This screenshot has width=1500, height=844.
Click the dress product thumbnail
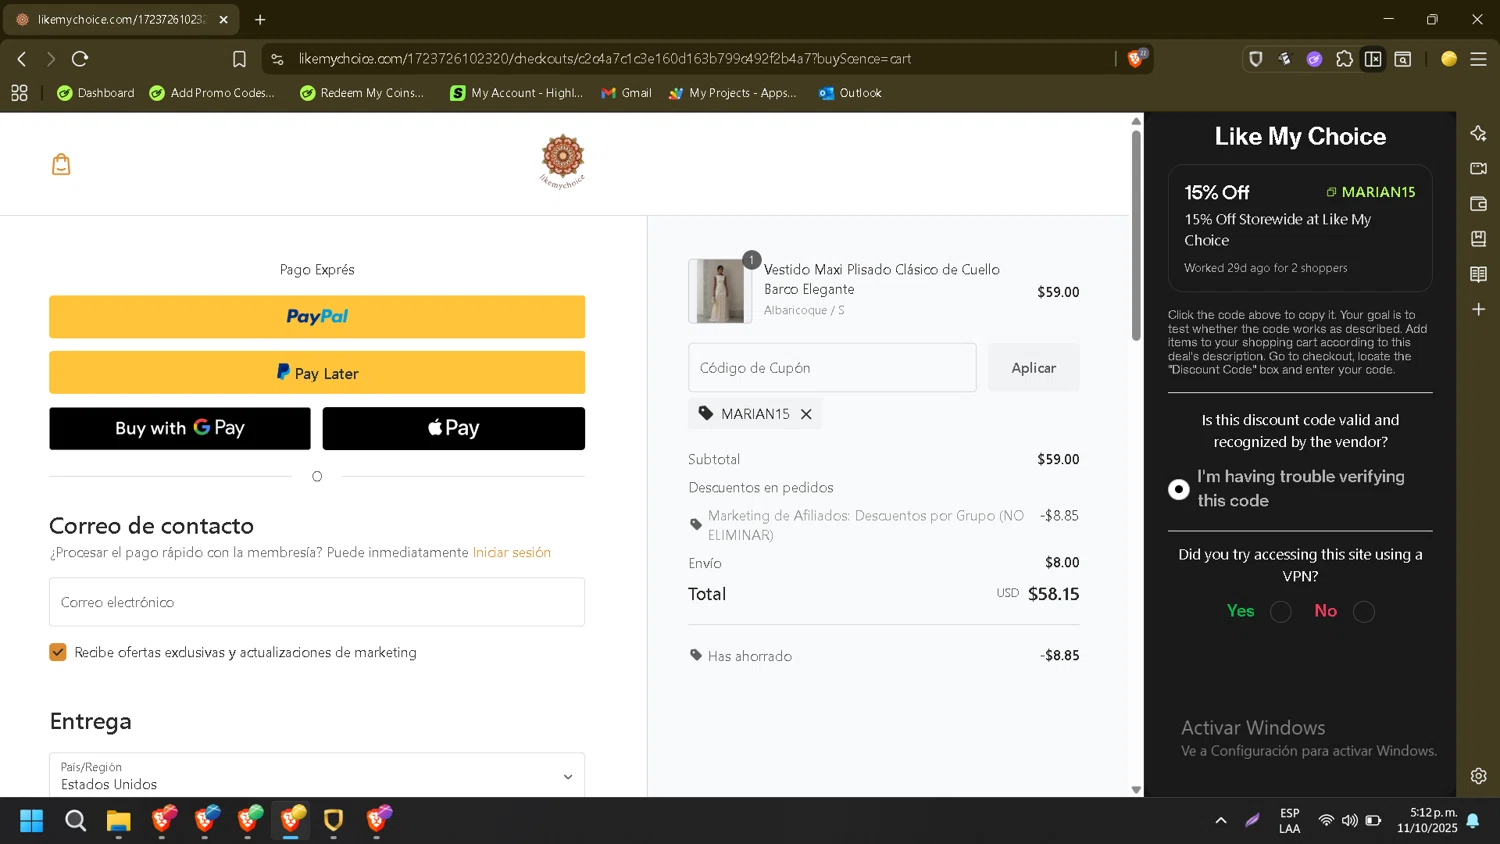point(720,291)
